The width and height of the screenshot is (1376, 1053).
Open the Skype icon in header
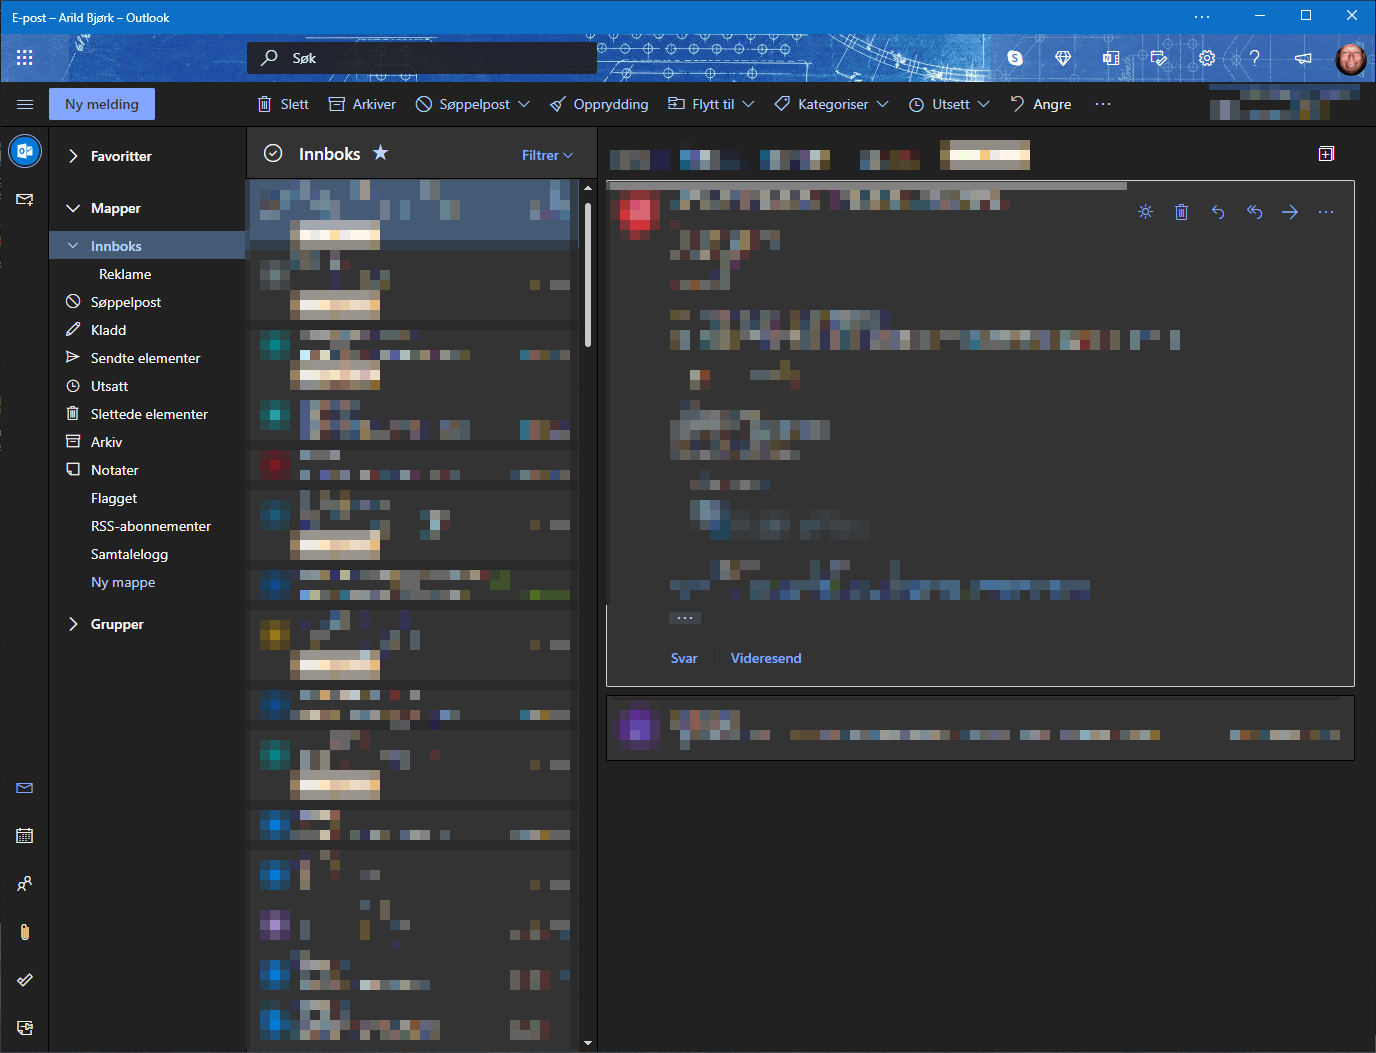point(1015,58)
